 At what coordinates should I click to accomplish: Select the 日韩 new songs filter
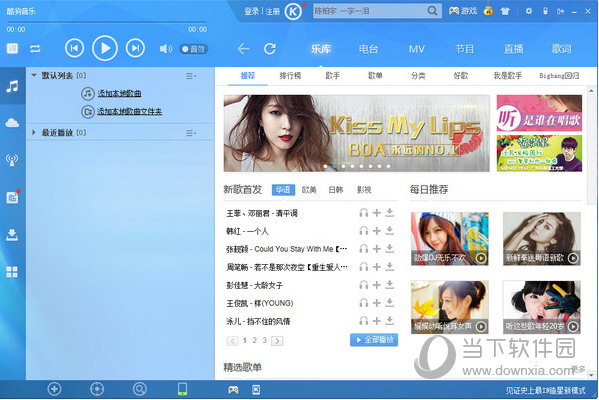coord(336,189)
